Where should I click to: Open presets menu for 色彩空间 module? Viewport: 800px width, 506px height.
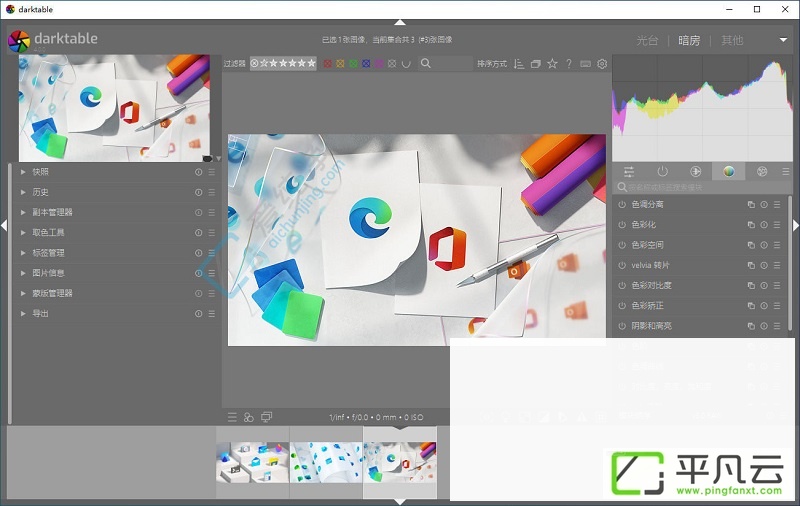click(x=777, y=245)
